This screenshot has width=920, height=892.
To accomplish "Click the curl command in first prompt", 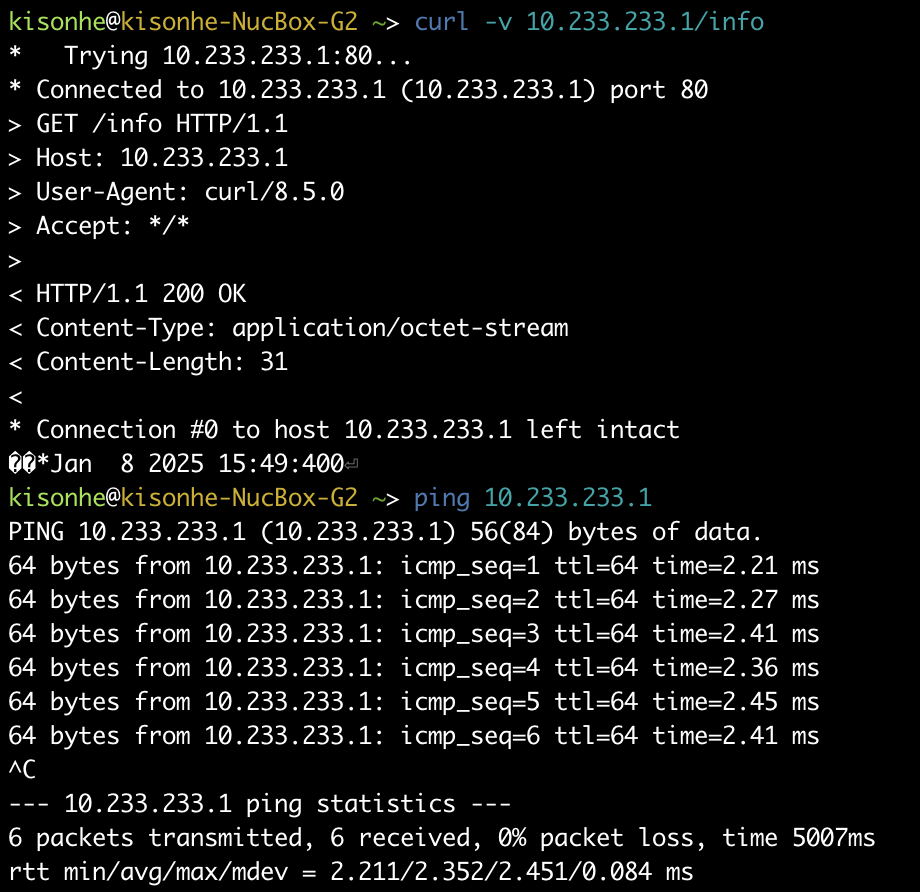I will [441, 22].
